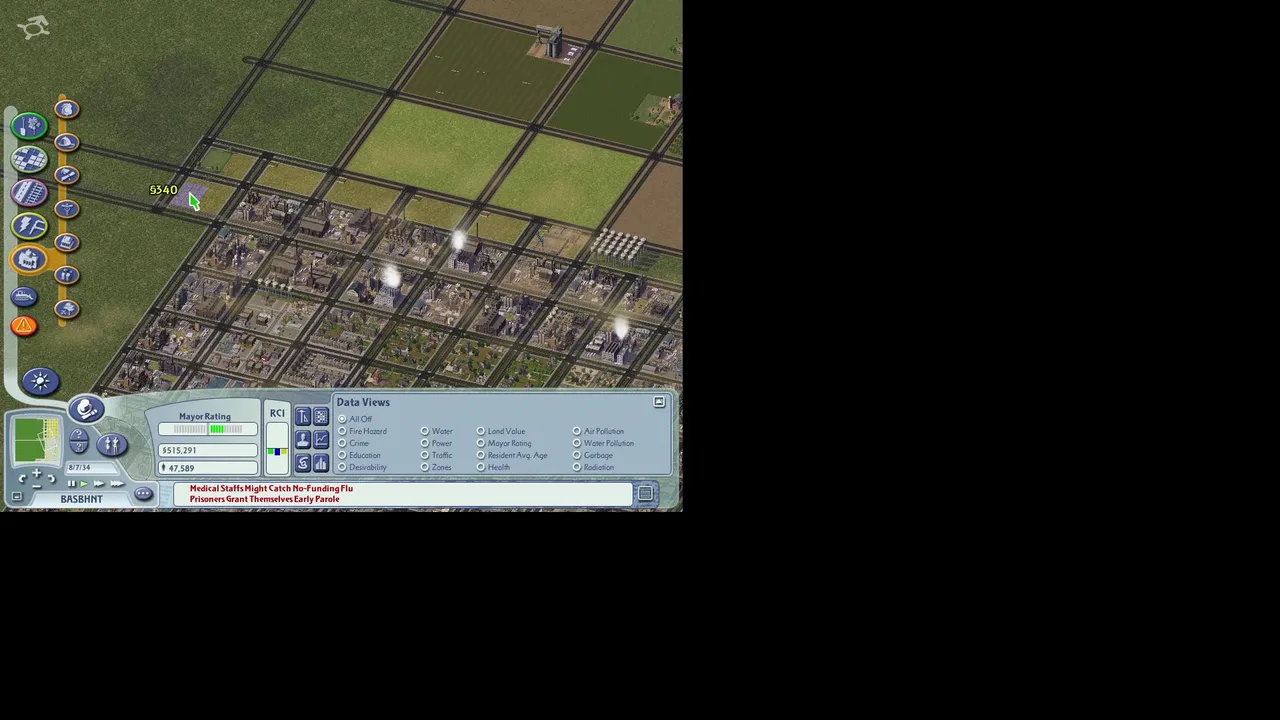1280x720 pixels.
Task: Choose the Education buildings submenu icon
Action: click(67, 175)
